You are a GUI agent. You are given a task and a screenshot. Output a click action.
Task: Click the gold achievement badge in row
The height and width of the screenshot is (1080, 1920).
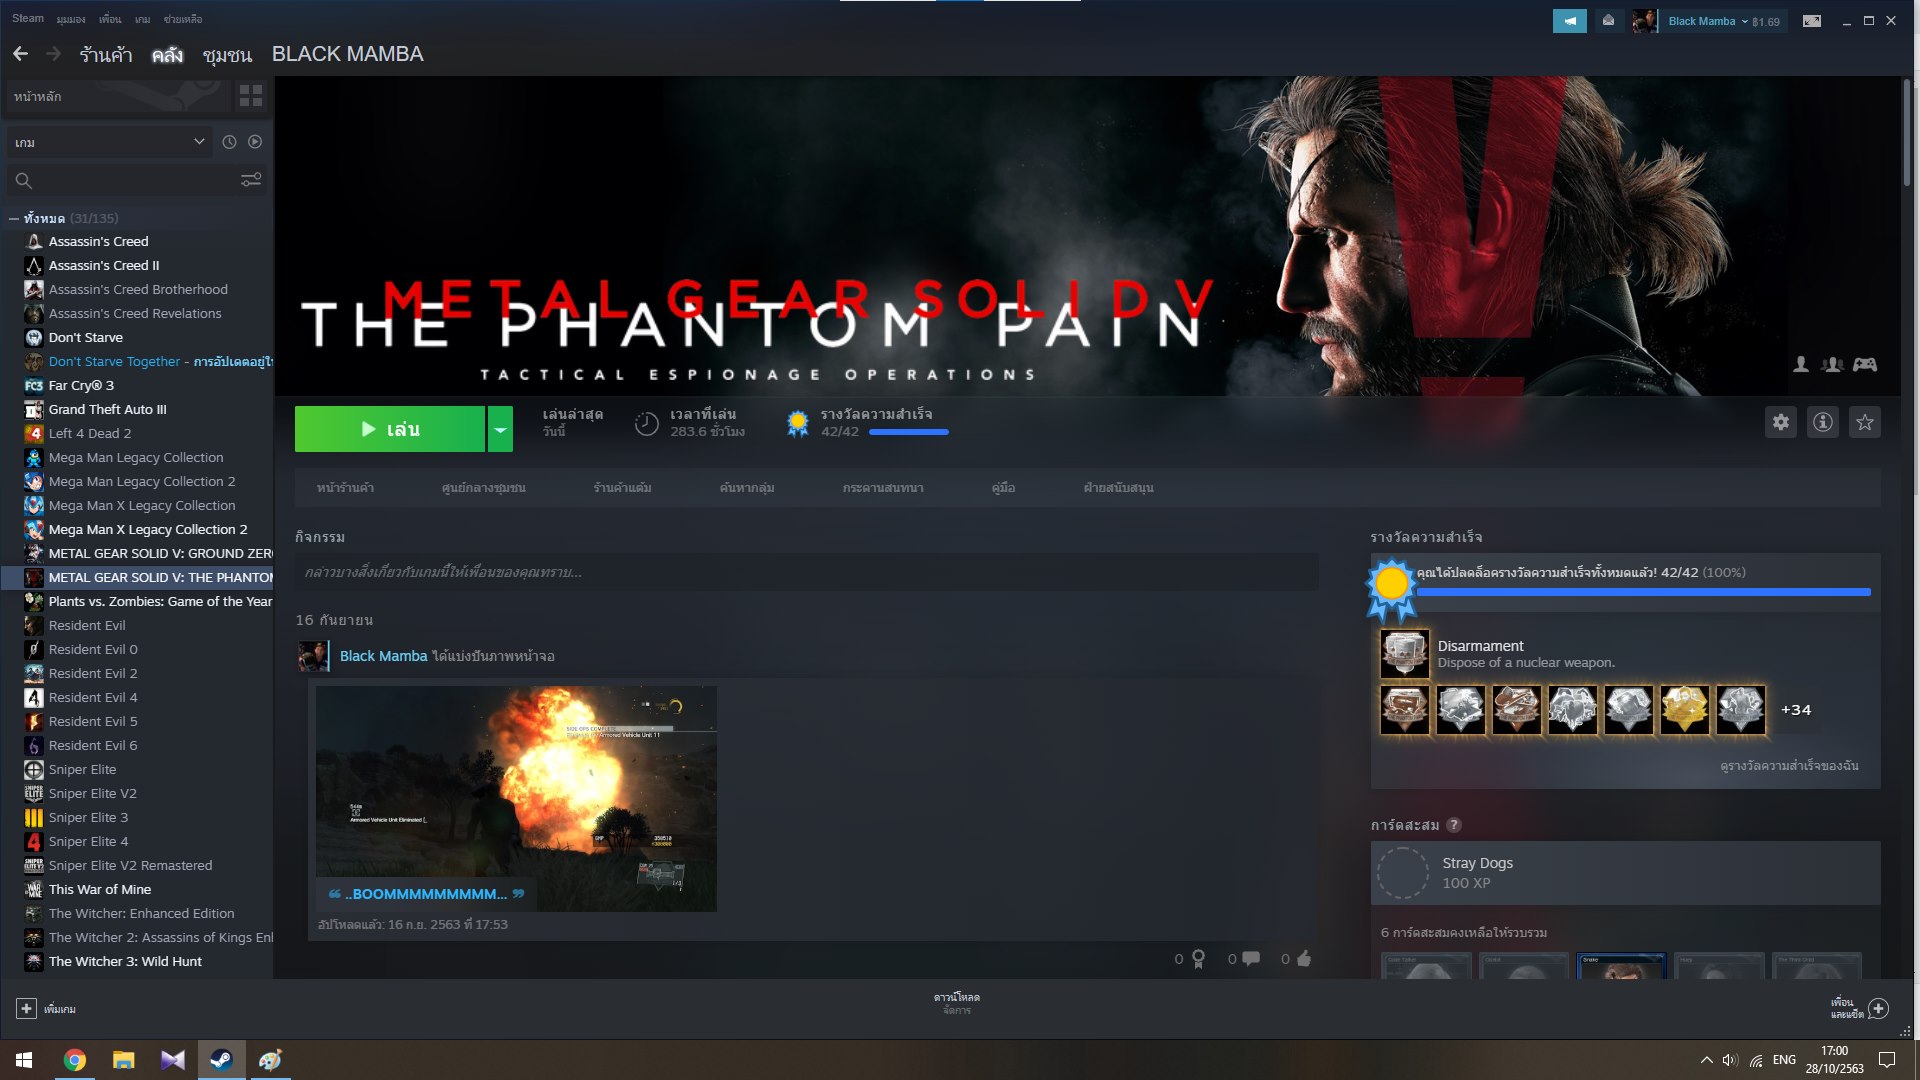(x=1685, y=710)
